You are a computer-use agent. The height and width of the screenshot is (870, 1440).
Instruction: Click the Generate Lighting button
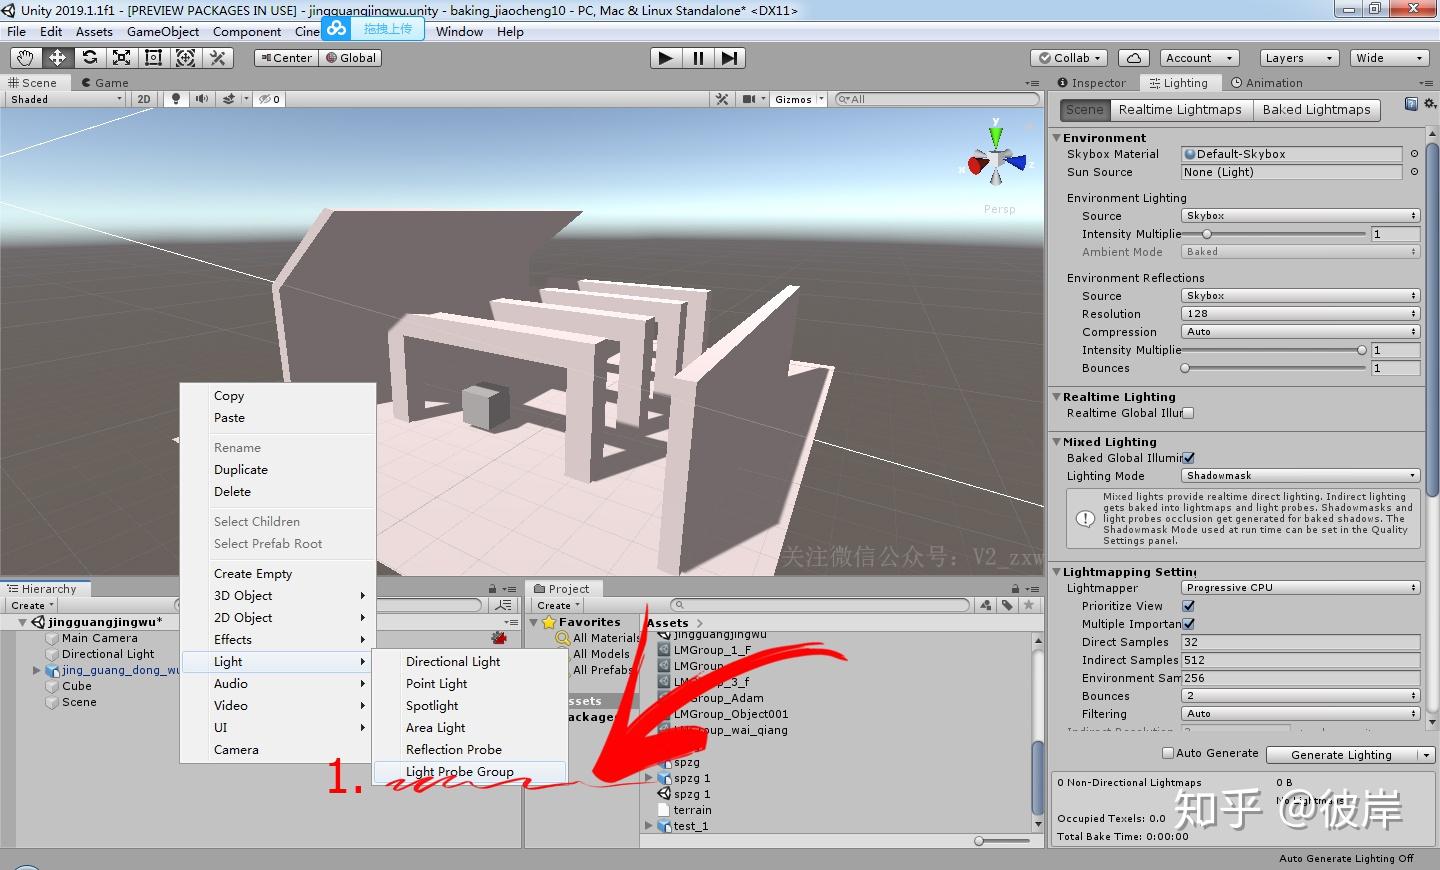click(x=1341, y=755)
